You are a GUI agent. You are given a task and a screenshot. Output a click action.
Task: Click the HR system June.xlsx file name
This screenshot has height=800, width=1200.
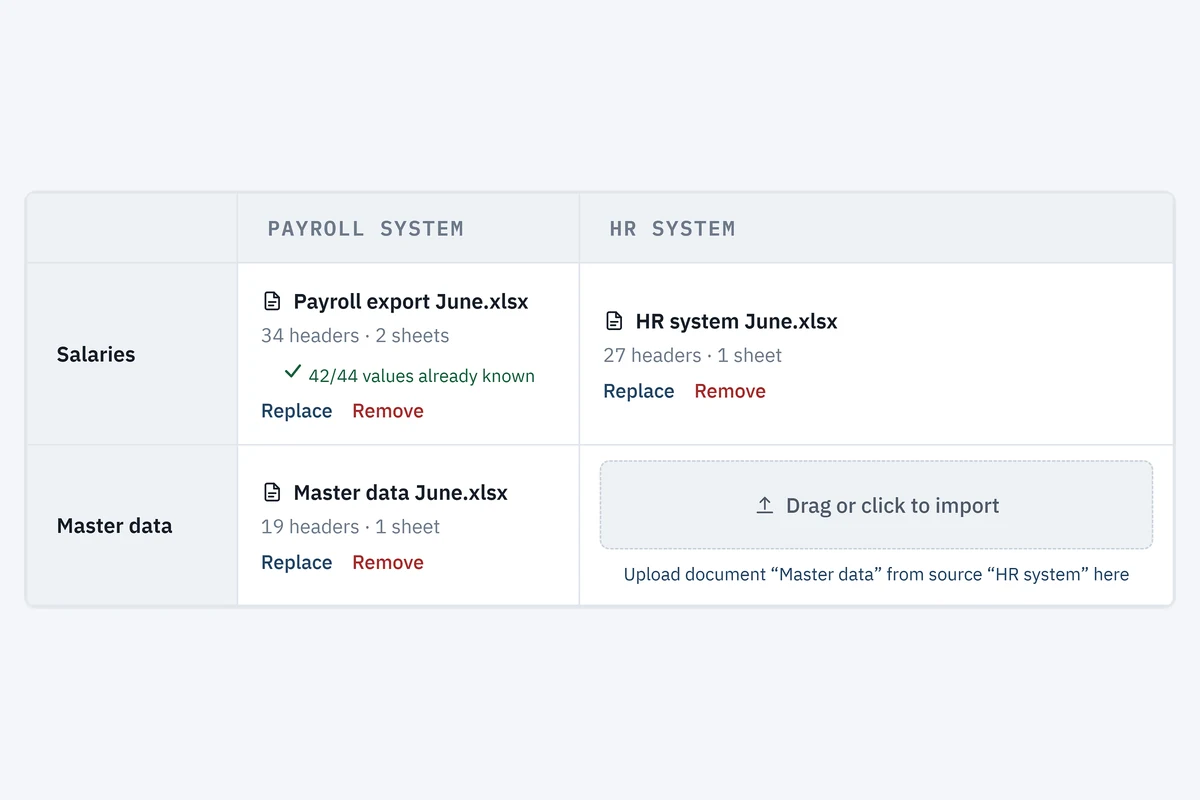[x=737, y=321]
